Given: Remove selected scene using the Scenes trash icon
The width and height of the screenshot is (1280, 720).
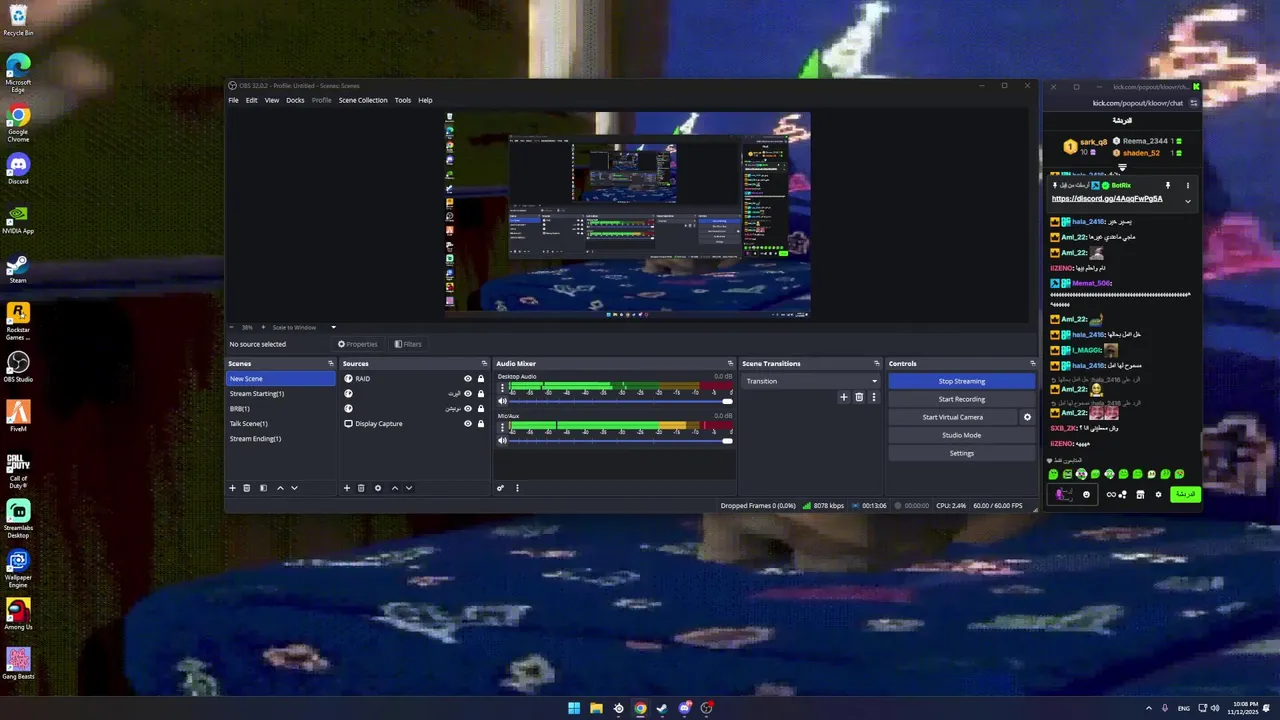Looking at the screenshot, I should [247, 488].
